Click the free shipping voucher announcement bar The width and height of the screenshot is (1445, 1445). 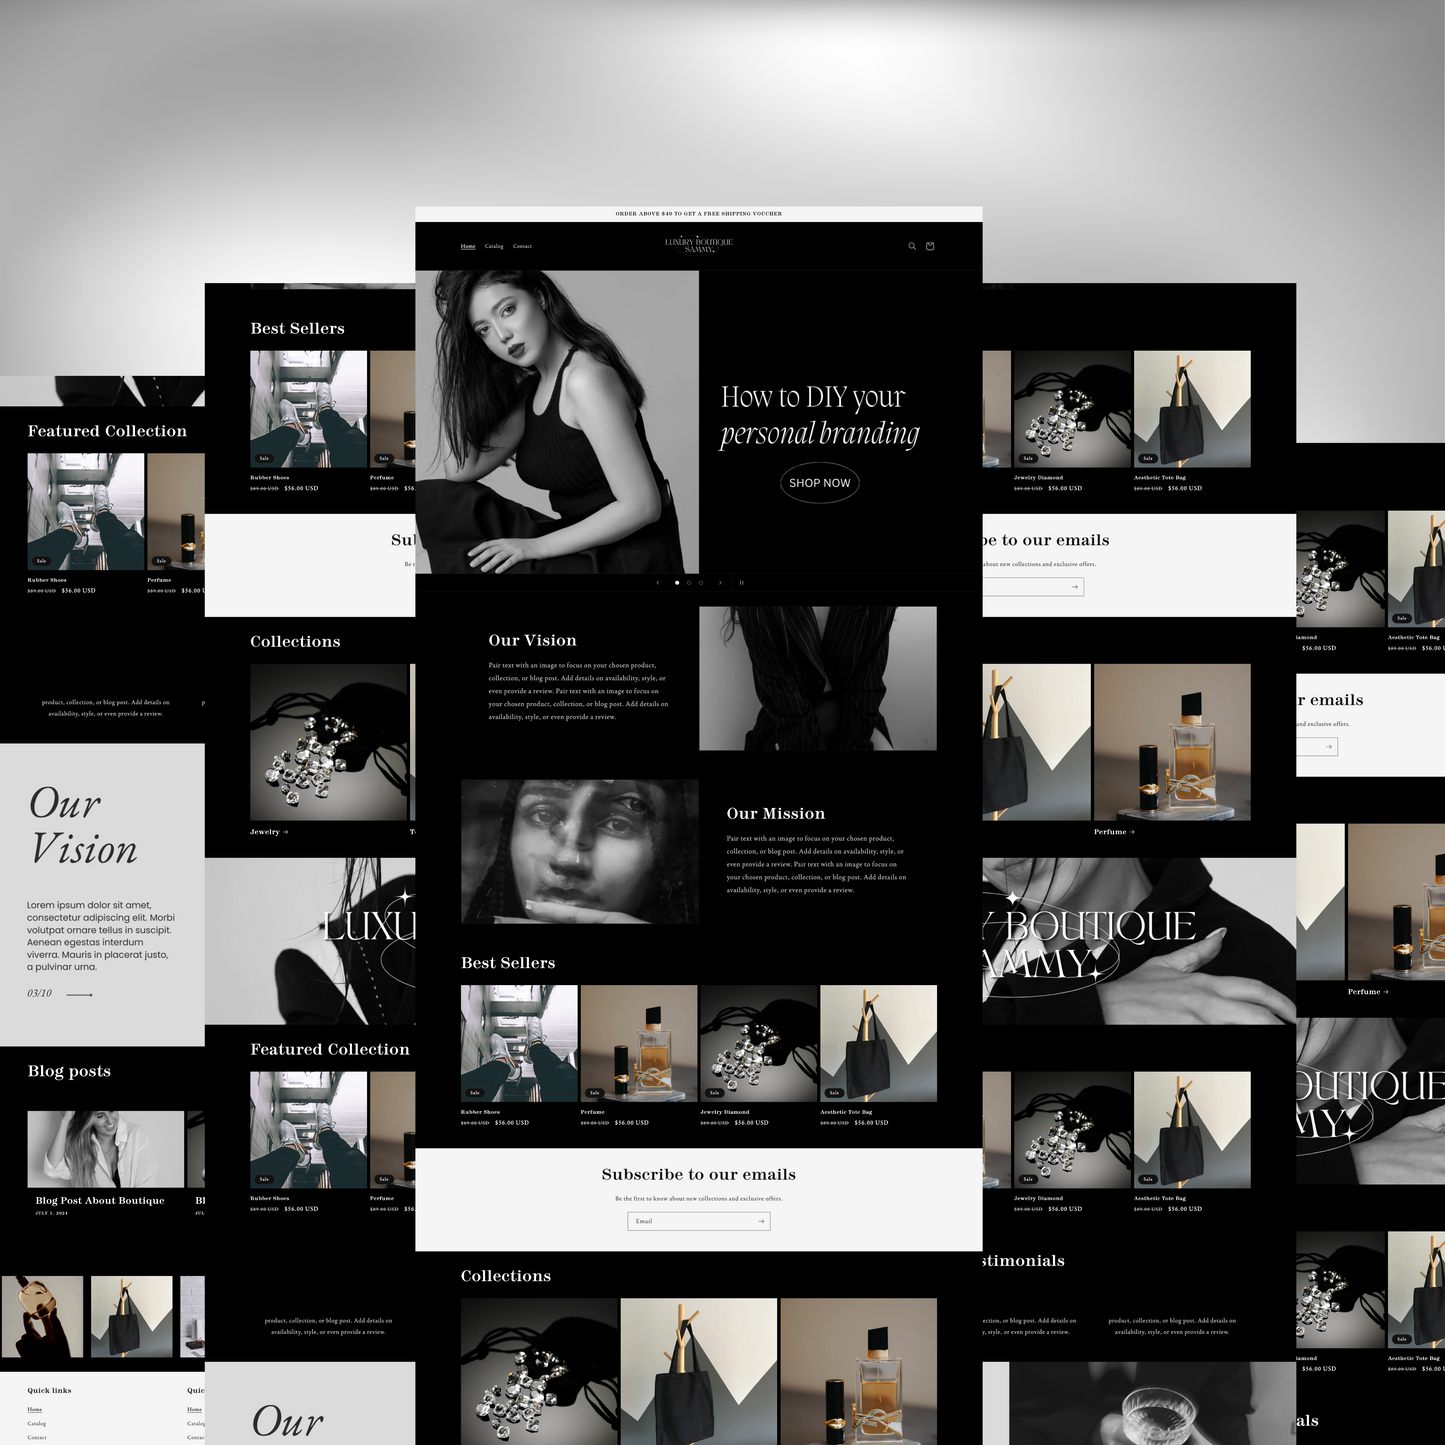pos(699,214)
